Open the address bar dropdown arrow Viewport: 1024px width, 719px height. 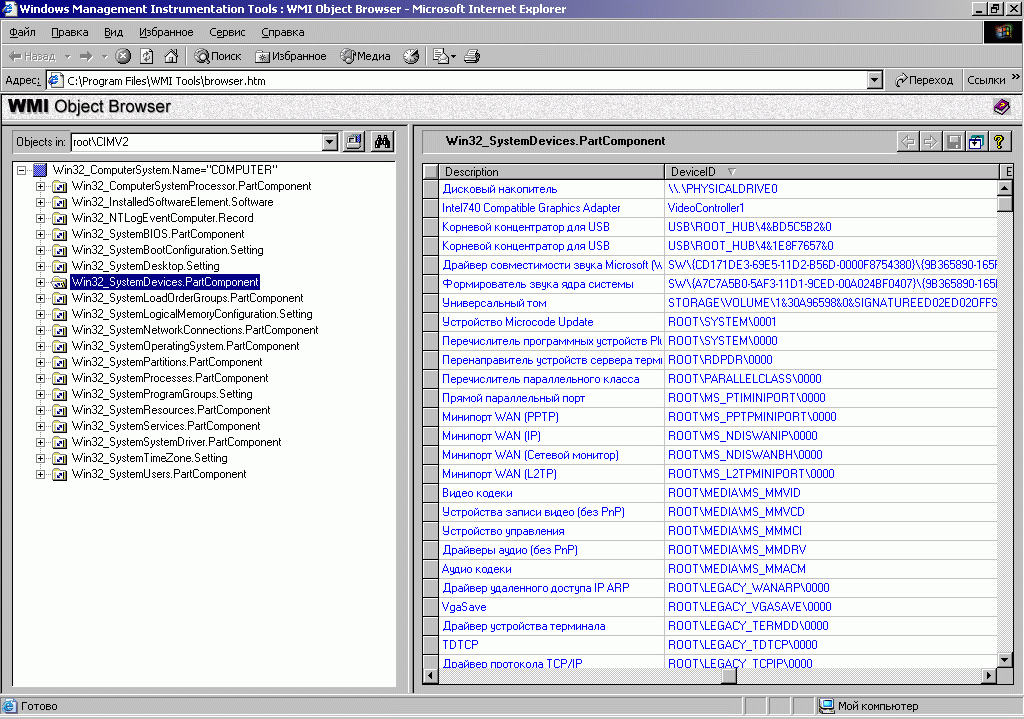(875, 80)
